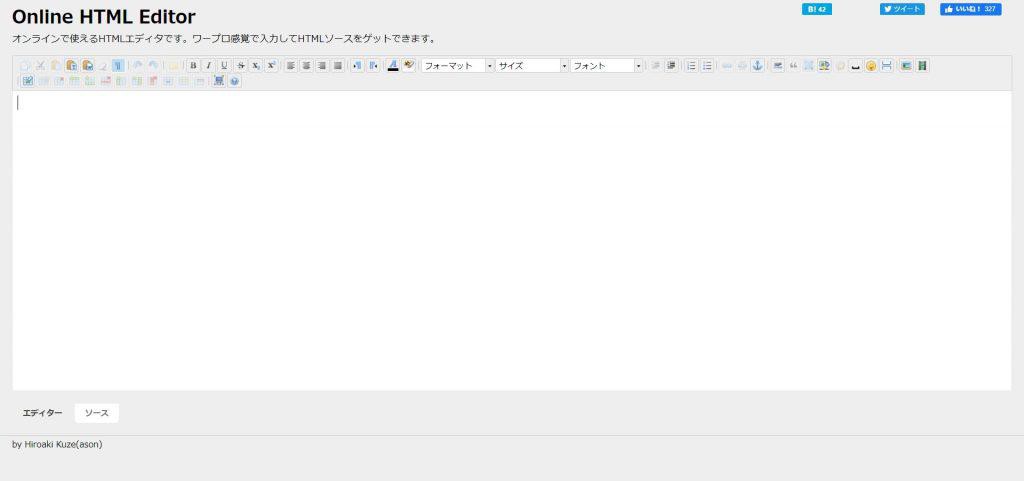Viewport: 1024px width, 481px height.
Task: Click the blockquote quotation mark icon
Action: [793, 66]
